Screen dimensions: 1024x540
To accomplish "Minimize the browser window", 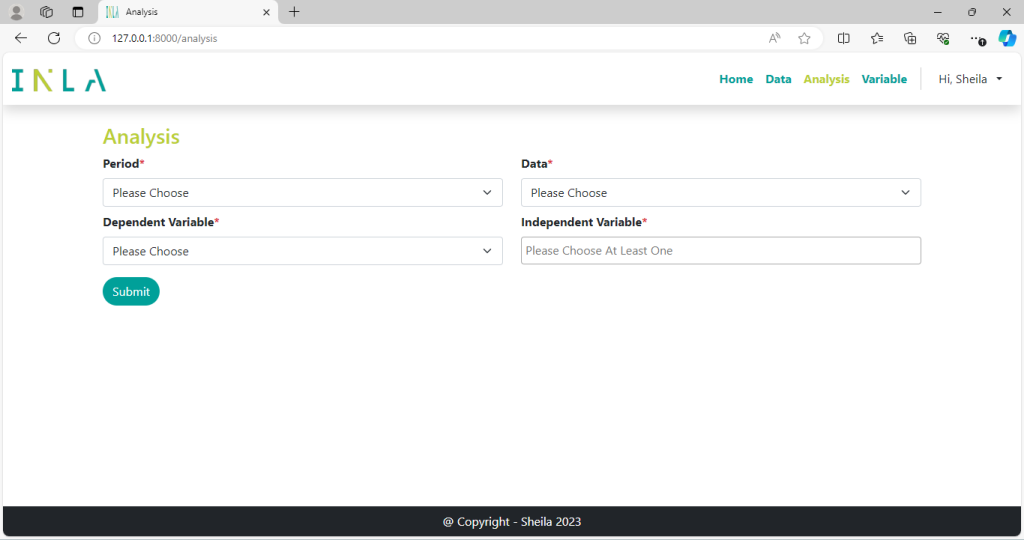I will tap(938, 12).
